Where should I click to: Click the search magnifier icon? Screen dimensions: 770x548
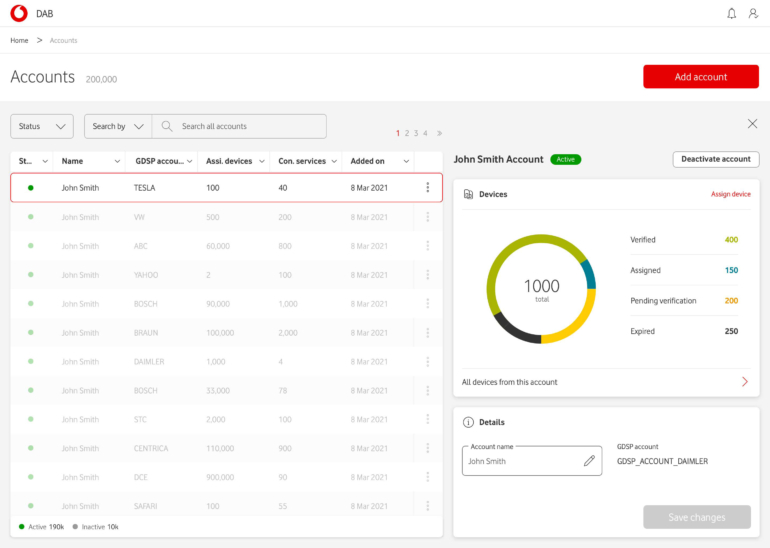pos(167,126)
